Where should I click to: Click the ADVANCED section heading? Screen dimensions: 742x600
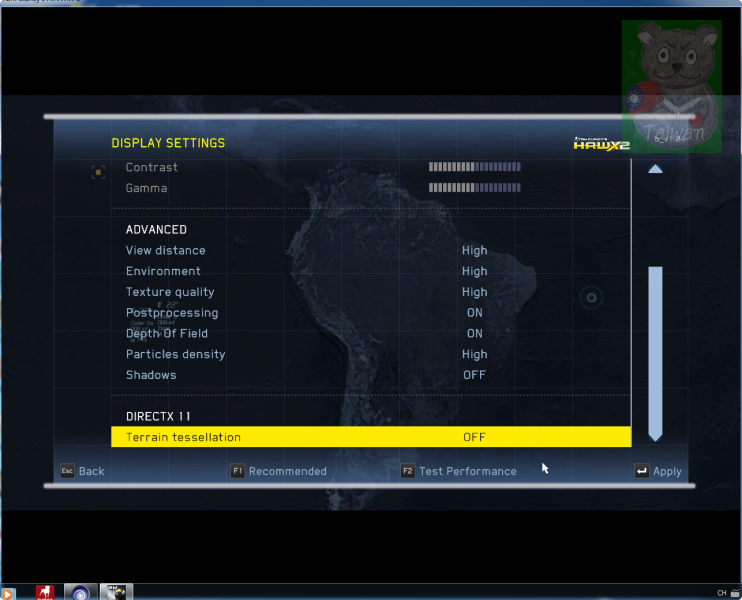[156, 229]
